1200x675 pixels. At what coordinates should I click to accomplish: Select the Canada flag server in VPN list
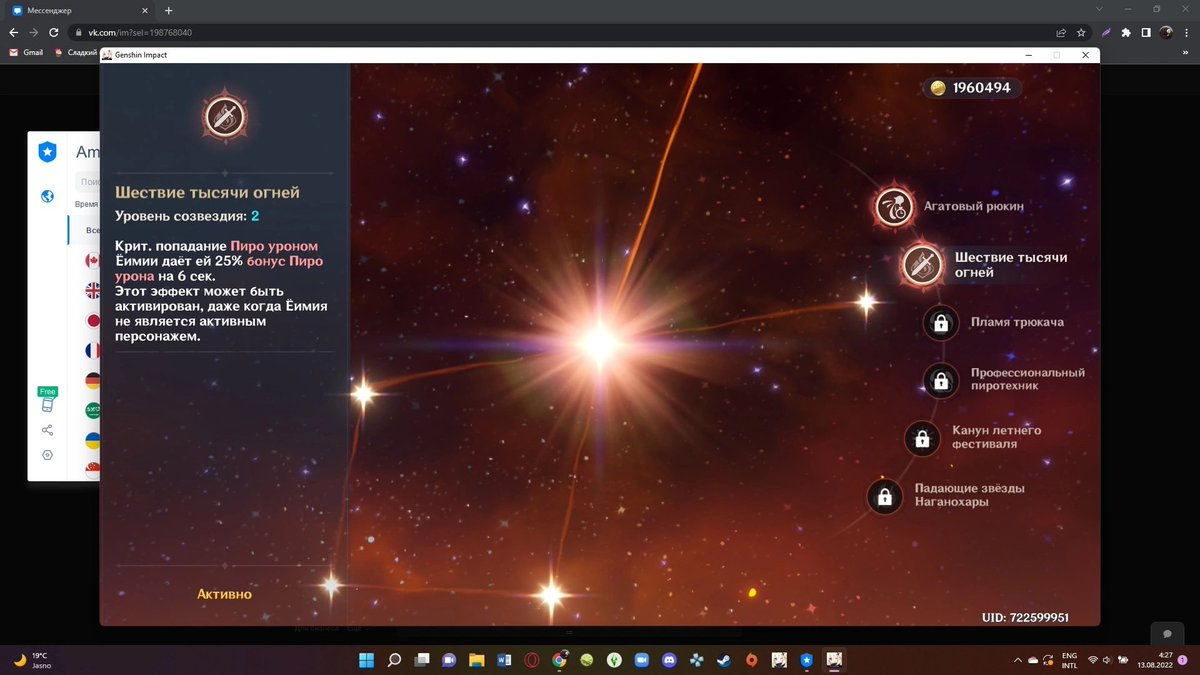pos(92,261)
